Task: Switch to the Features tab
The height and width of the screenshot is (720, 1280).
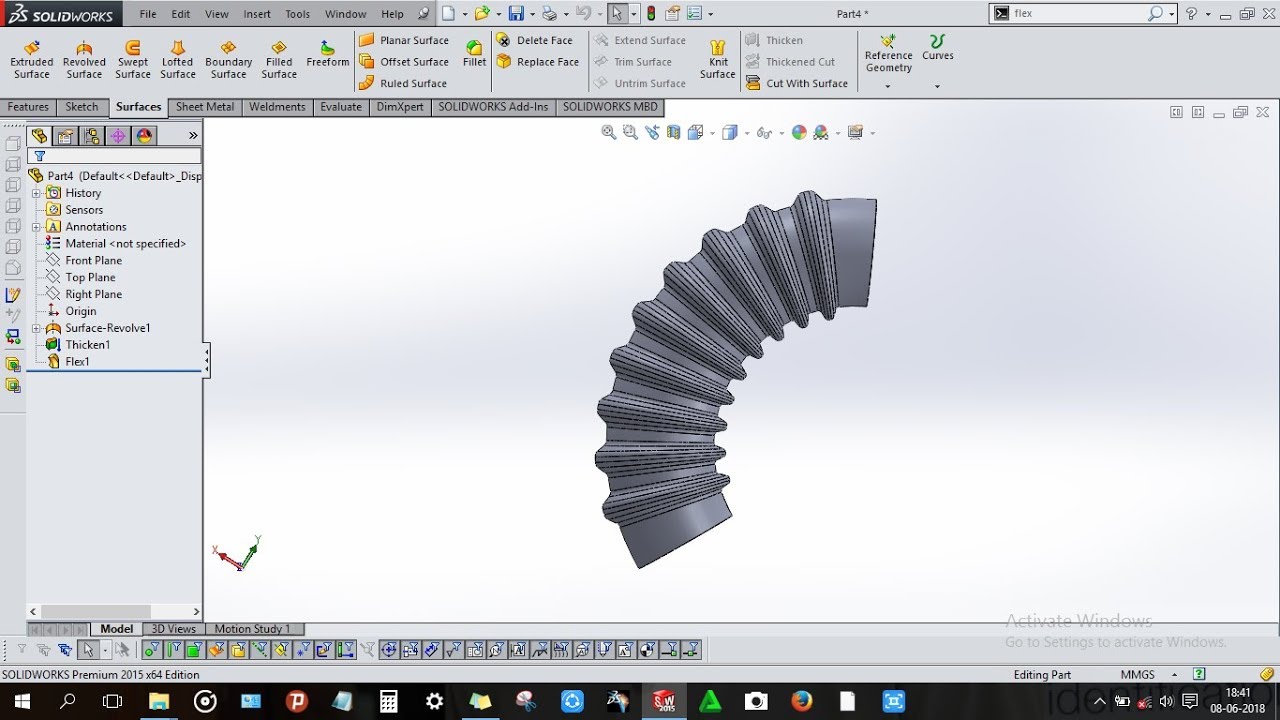Action: coord(28,107)
